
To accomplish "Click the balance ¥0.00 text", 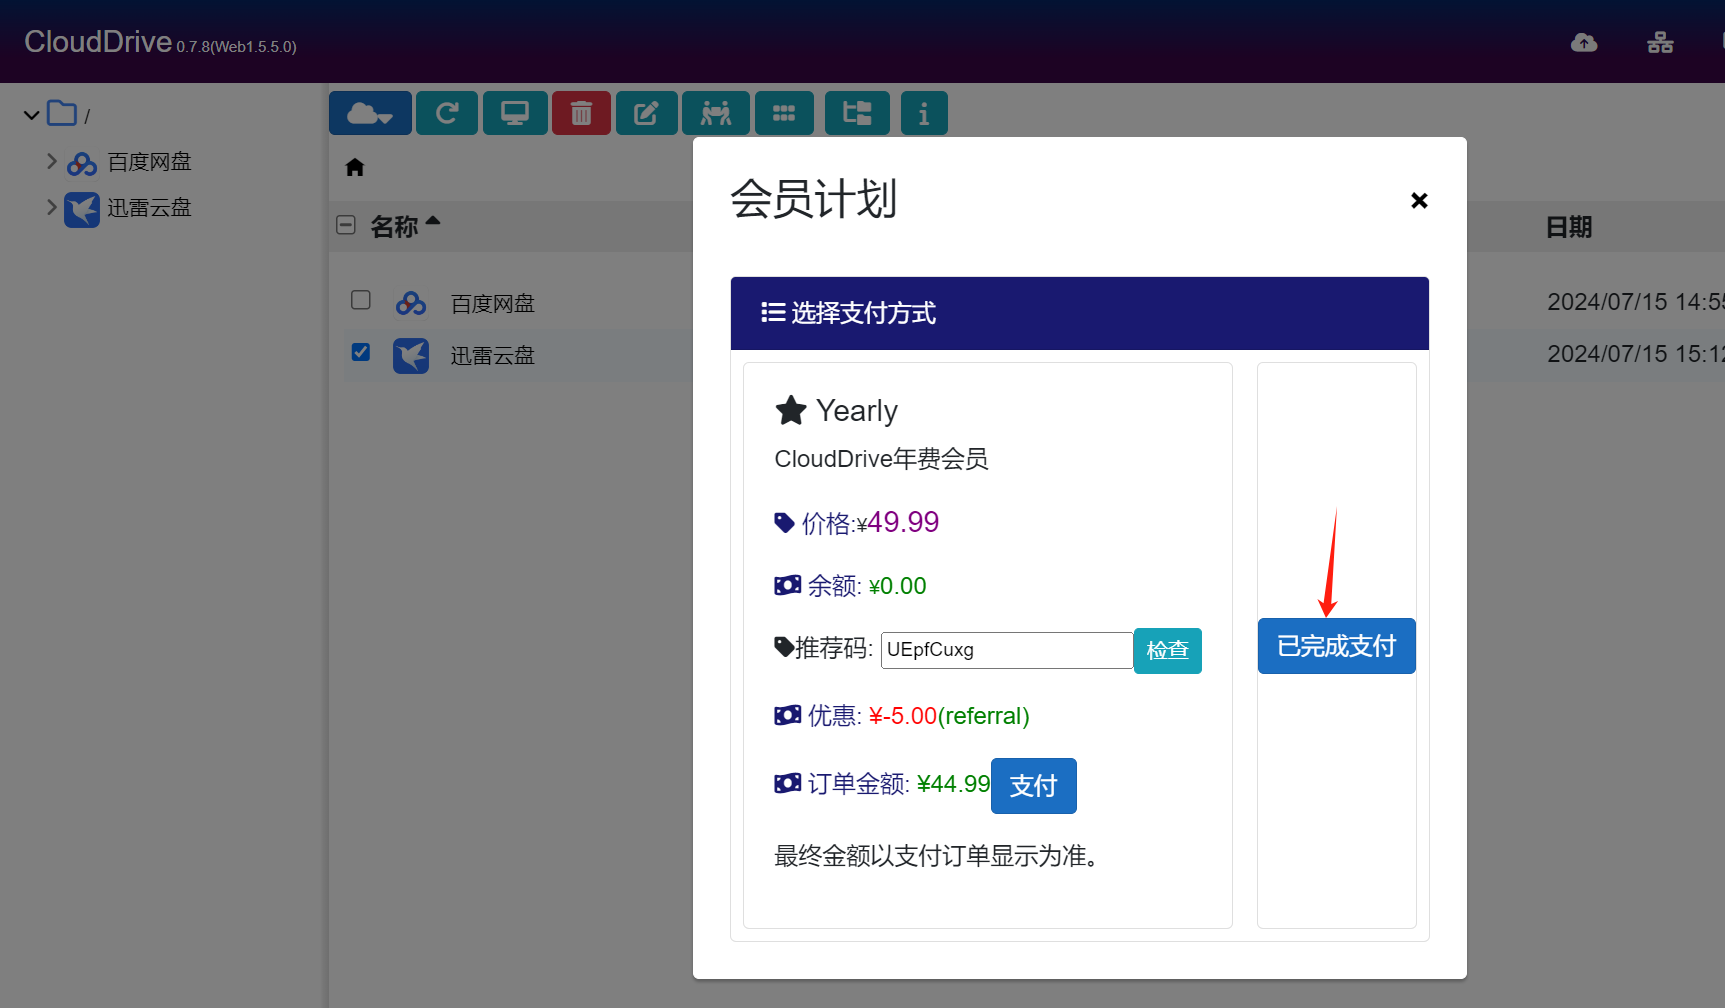I will click(897, 586).
